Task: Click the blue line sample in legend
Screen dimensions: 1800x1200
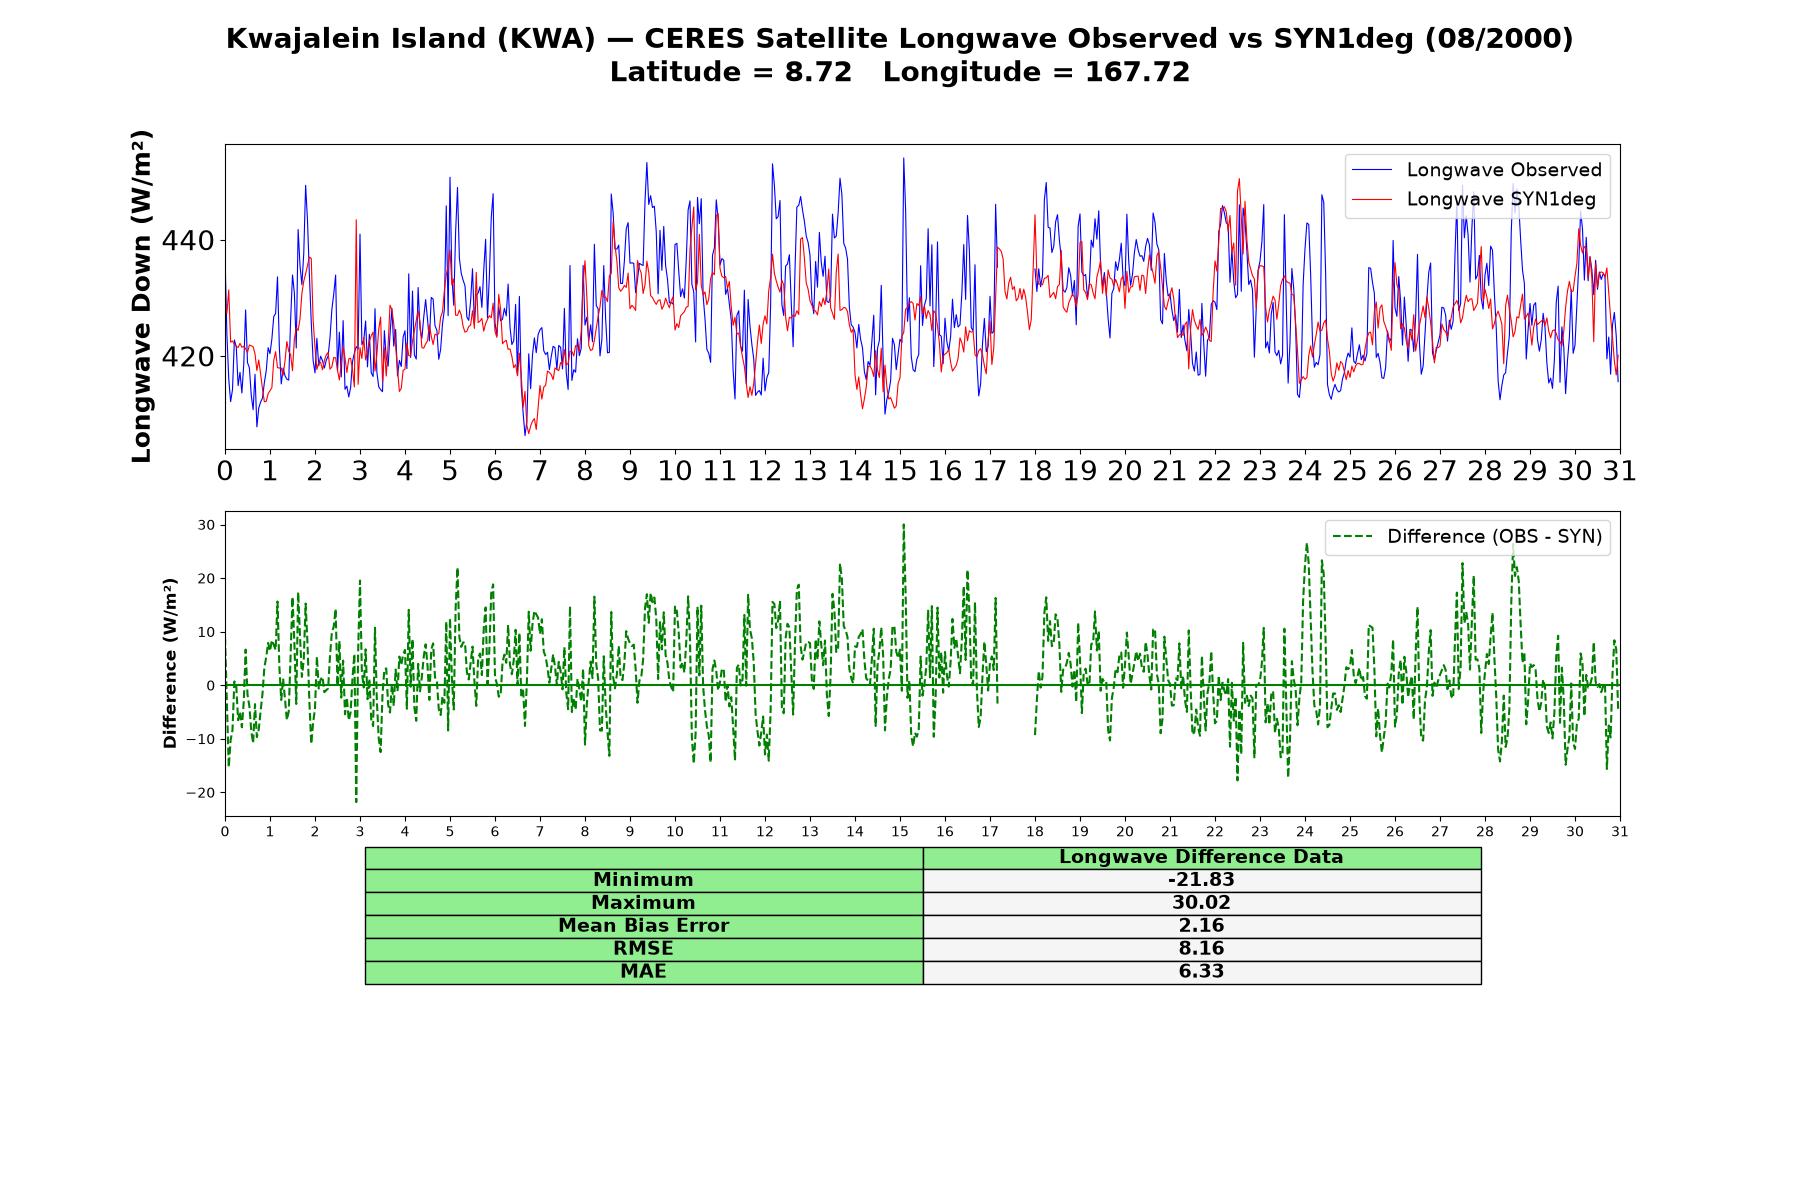Action: coord(1371,170)
